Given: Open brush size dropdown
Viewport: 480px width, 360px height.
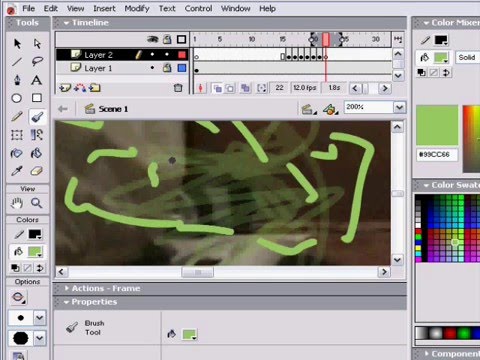Looking at the screenshot, I should pos(39,318).
